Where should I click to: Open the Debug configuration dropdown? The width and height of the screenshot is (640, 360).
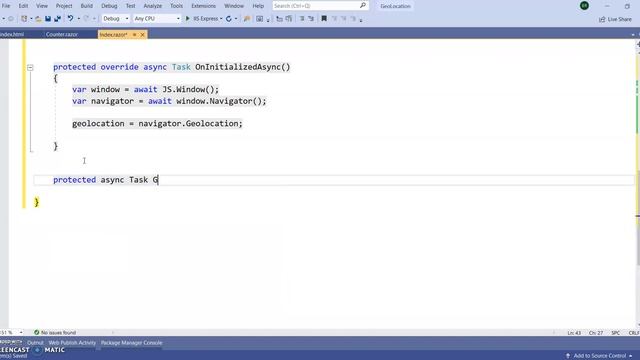(x=115, y=19)
